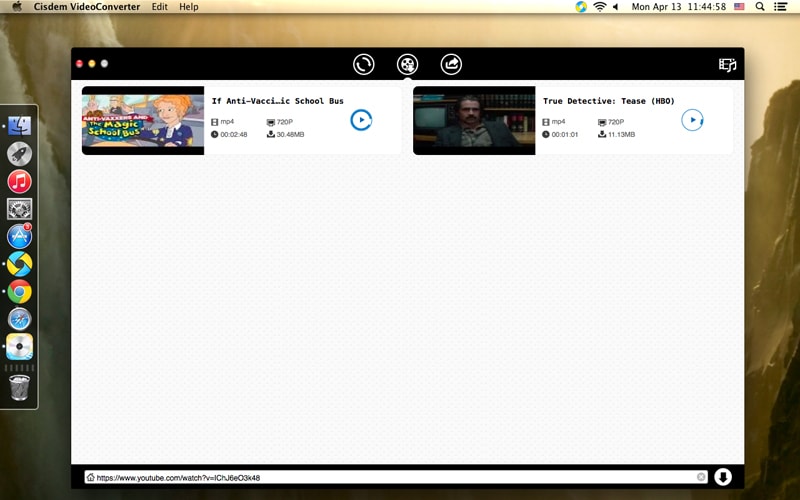
Task: Resume download of True Detective video
Action: pos(692,120)
